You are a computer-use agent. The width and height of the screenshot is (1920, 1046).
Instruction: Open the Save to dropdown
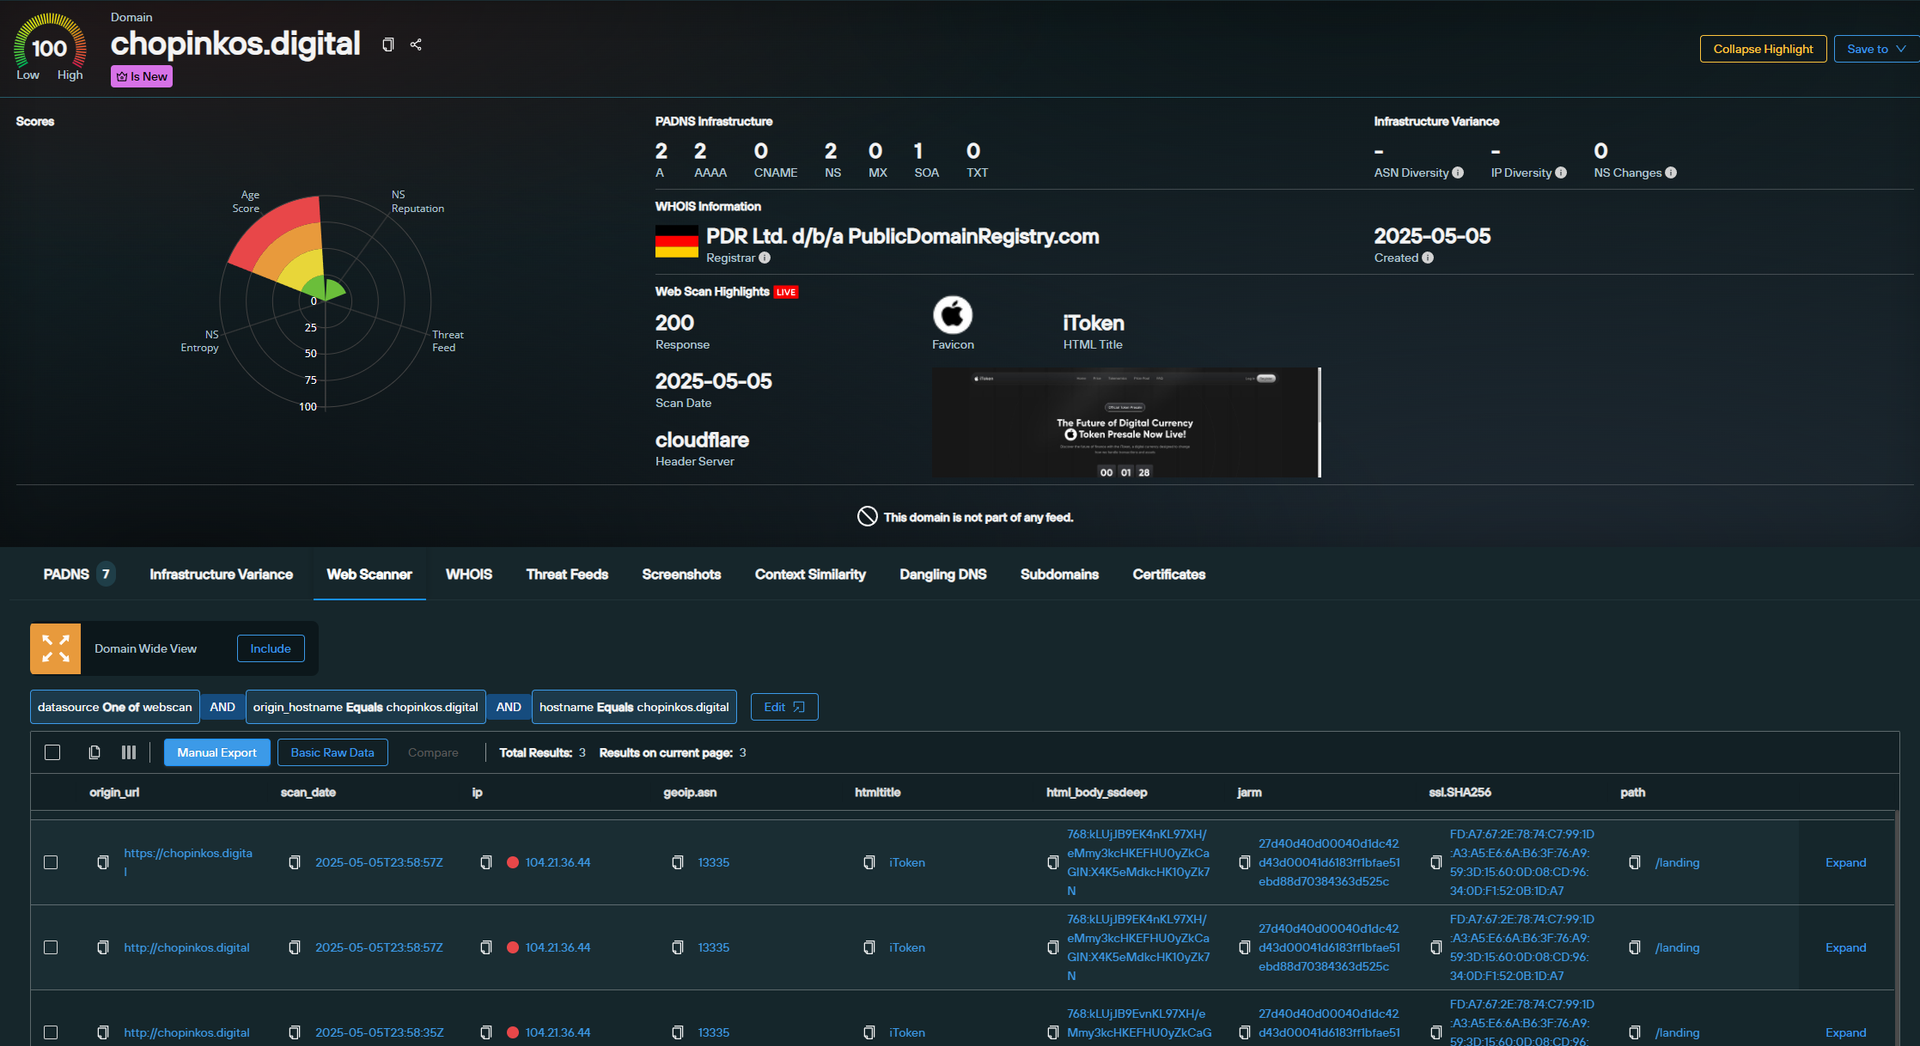pos(1876,49)
